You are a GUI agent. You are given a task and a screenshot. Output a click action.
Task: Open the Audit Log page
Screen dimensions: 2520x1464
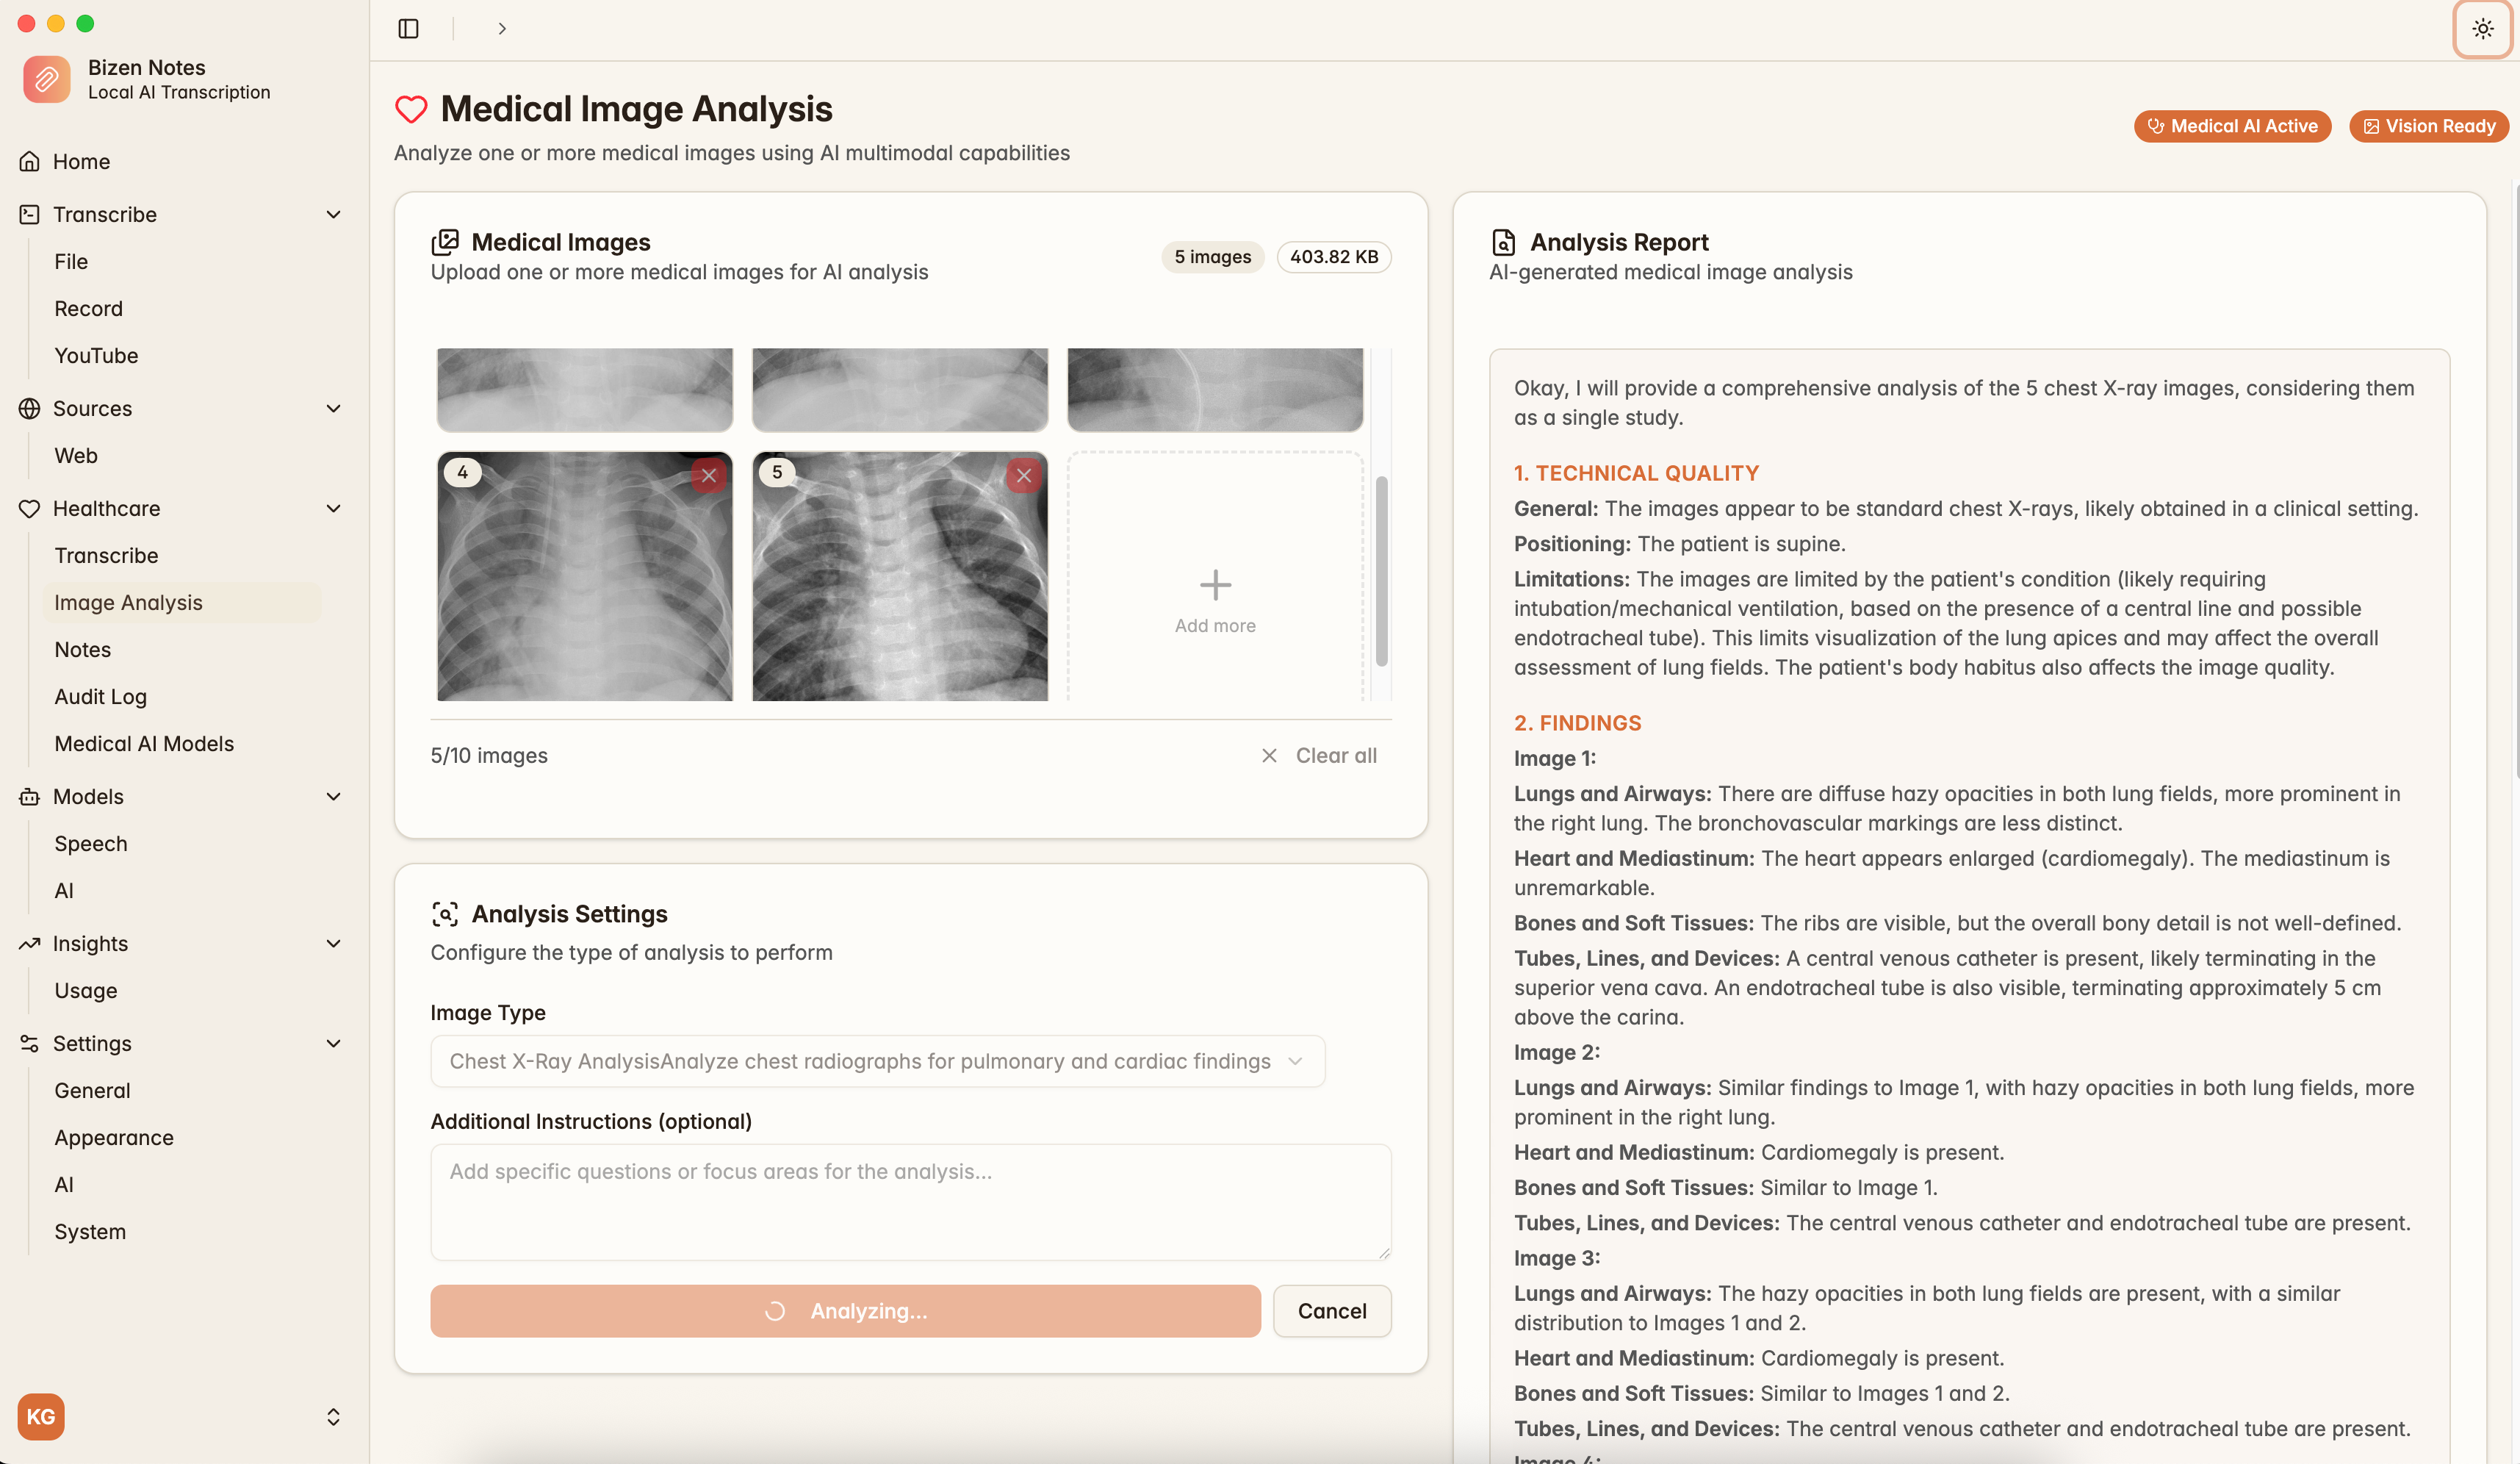[100, 696]
